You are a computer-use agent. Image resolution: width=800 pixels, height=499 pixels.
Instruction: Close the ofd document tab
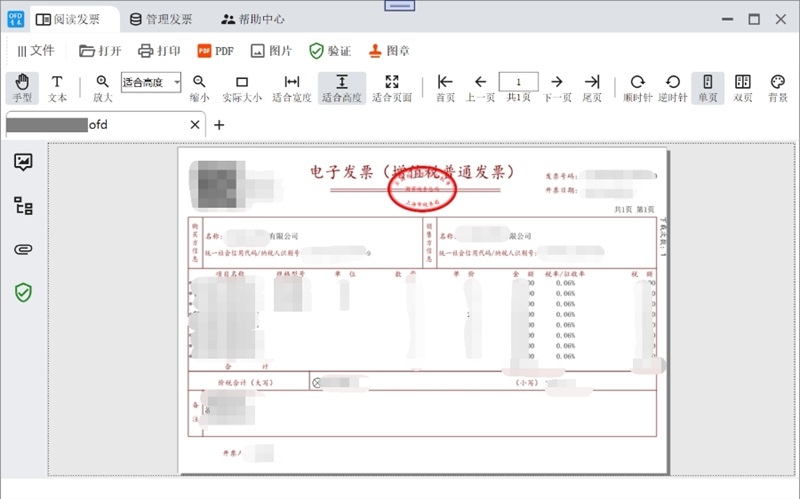coord(195,124)
